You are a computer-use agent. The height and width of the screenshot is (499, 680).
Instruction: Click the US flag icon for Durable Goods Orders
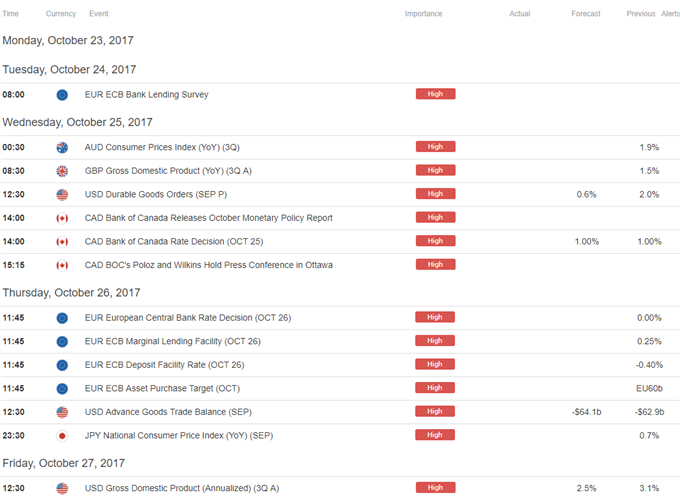point(62,194)
